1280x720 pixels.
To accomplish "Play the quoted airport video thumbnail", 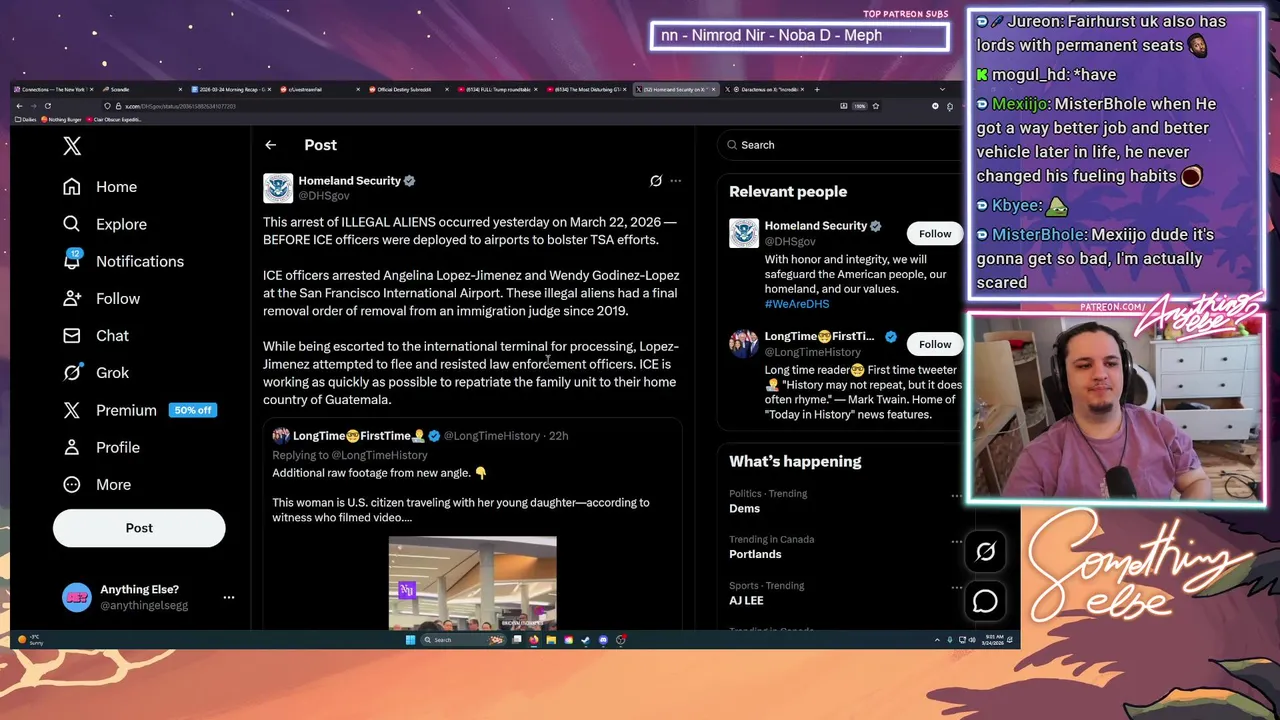I will 472,583.
